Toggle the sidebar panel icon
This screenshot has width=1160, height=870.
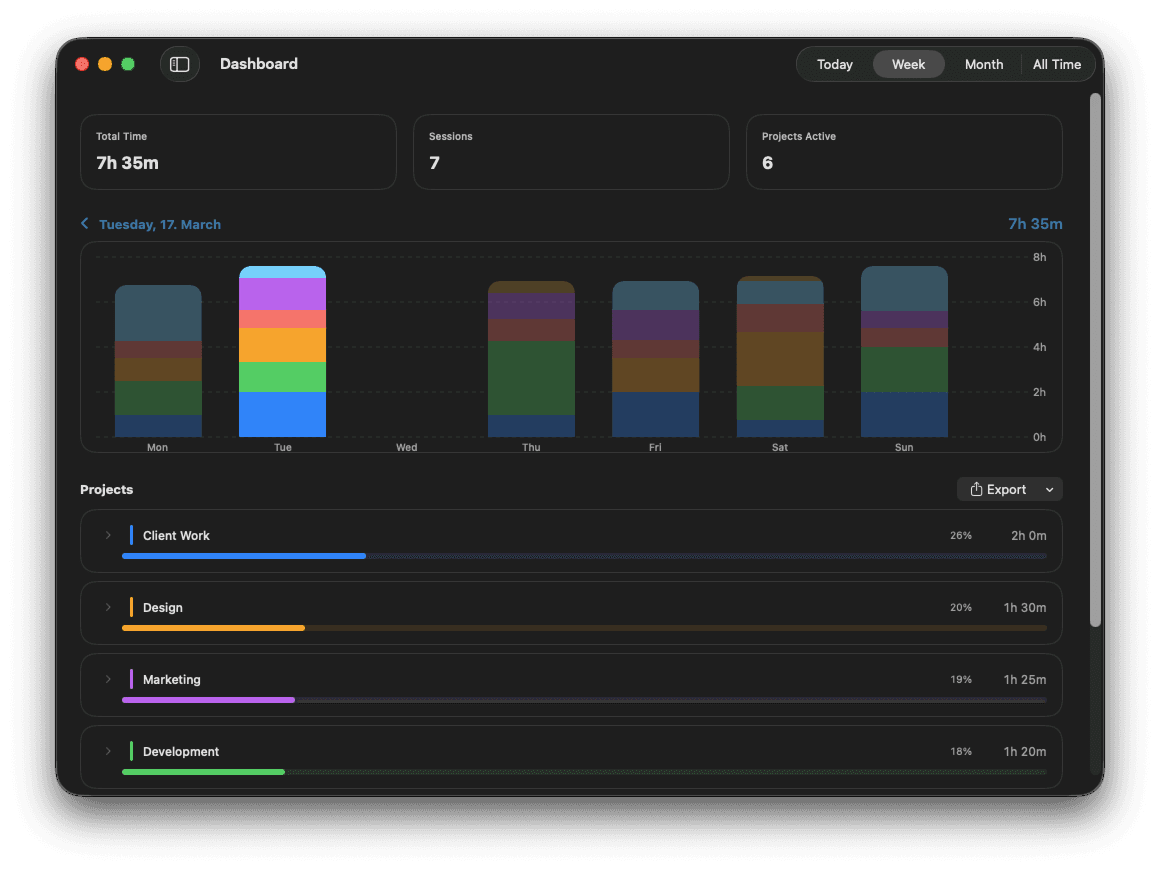point(180,64)
